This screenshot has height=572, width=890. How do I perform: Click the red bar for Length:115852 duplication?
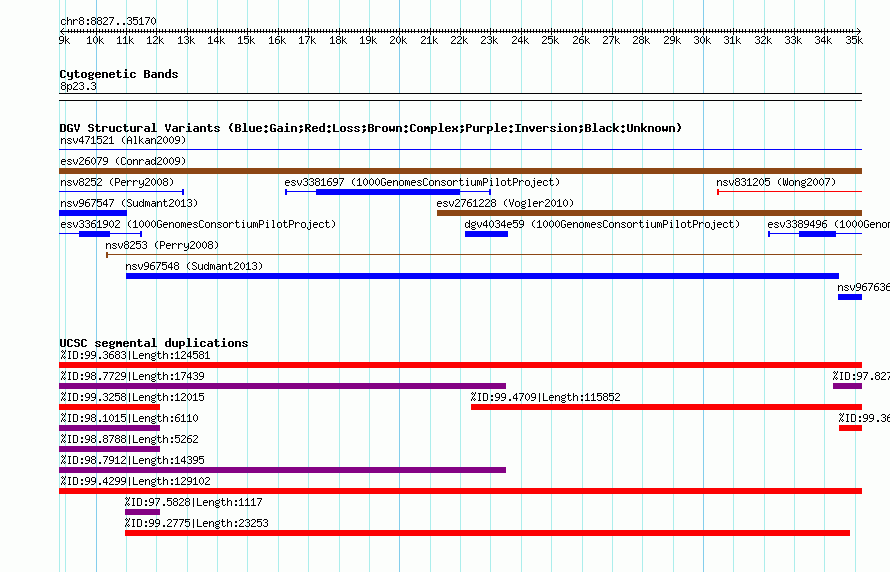pos(666,407)
